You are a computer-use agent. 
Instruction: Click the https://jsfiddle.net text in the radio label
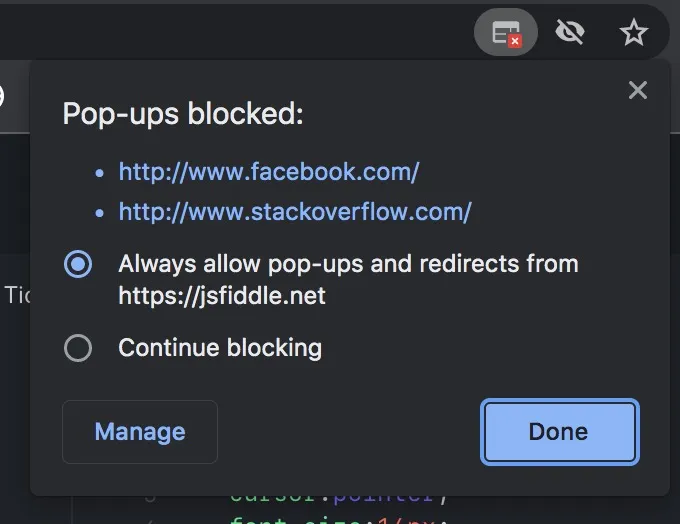pos(222,296)
